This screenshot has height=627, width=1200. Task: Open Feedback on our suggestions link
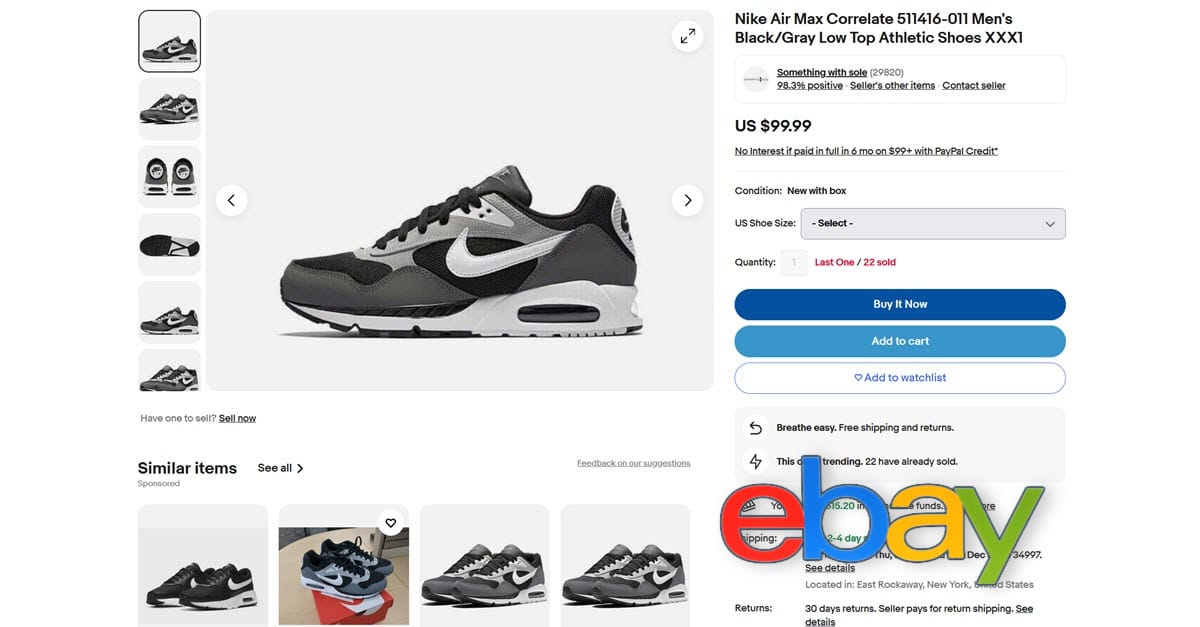click(633, 463)
